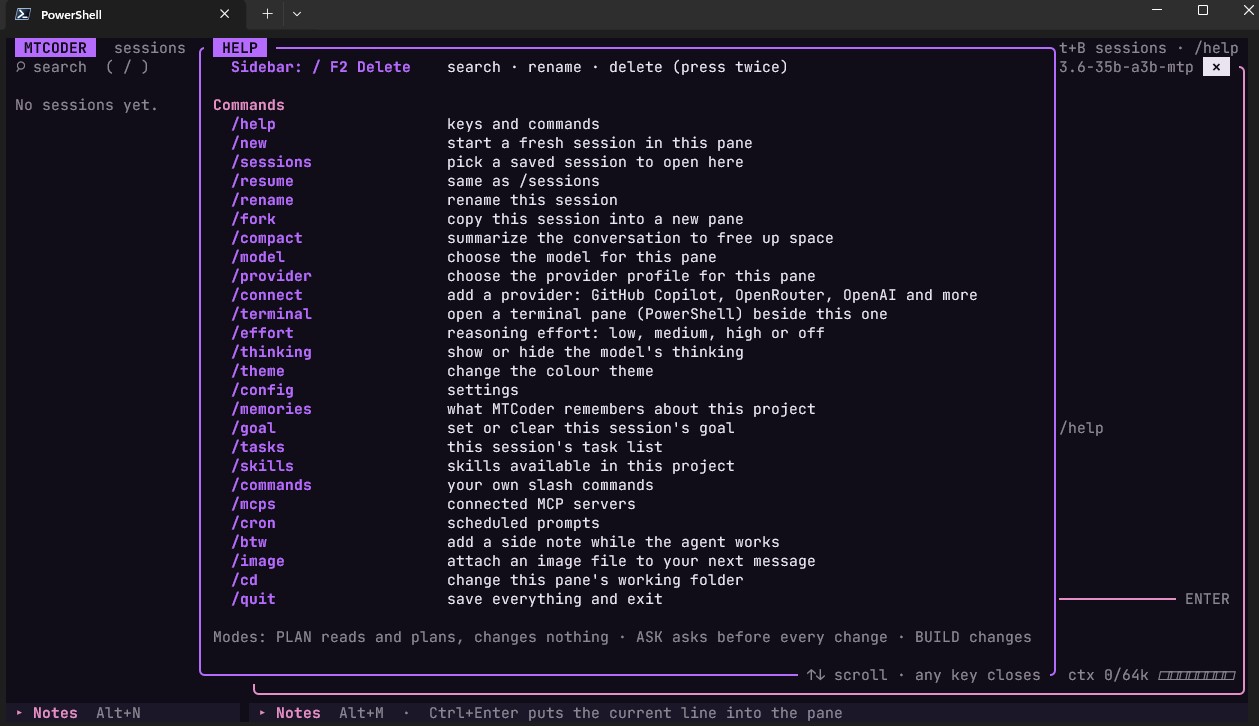Click the /resume command
Viewport: 1259px width, 726px height.
(262, 181)
